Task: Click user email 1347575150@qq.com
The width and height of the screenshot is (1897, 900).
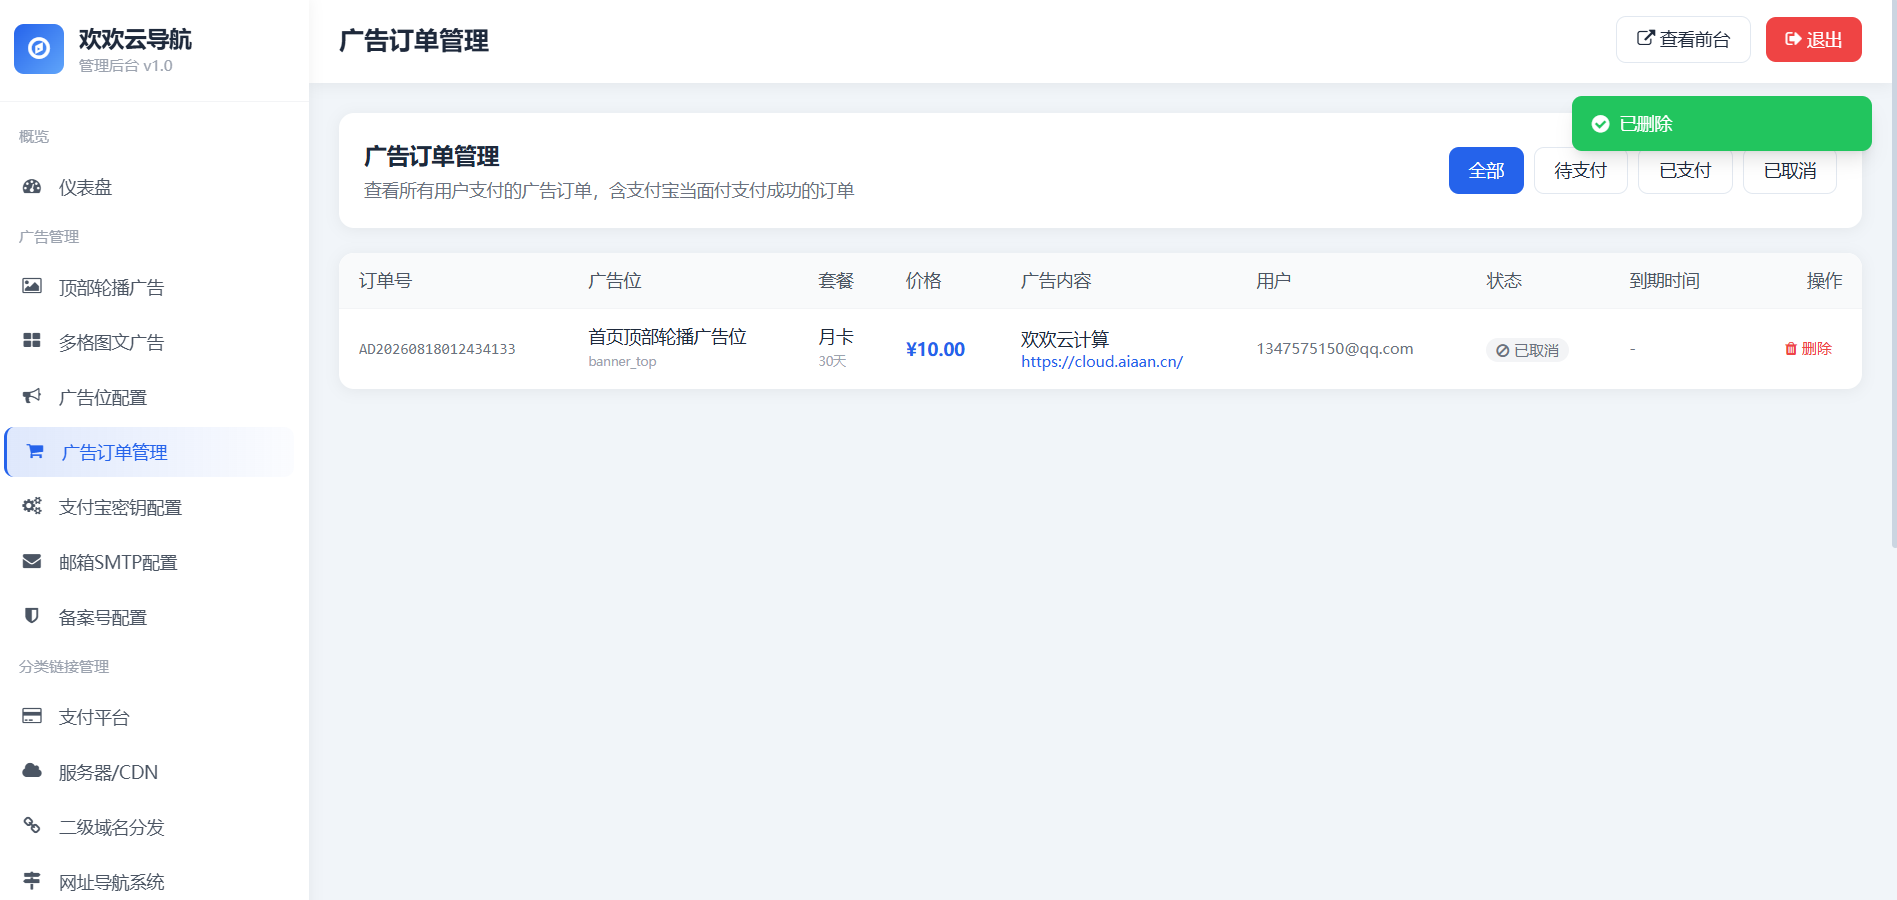Action: [x=1335, y=349]
